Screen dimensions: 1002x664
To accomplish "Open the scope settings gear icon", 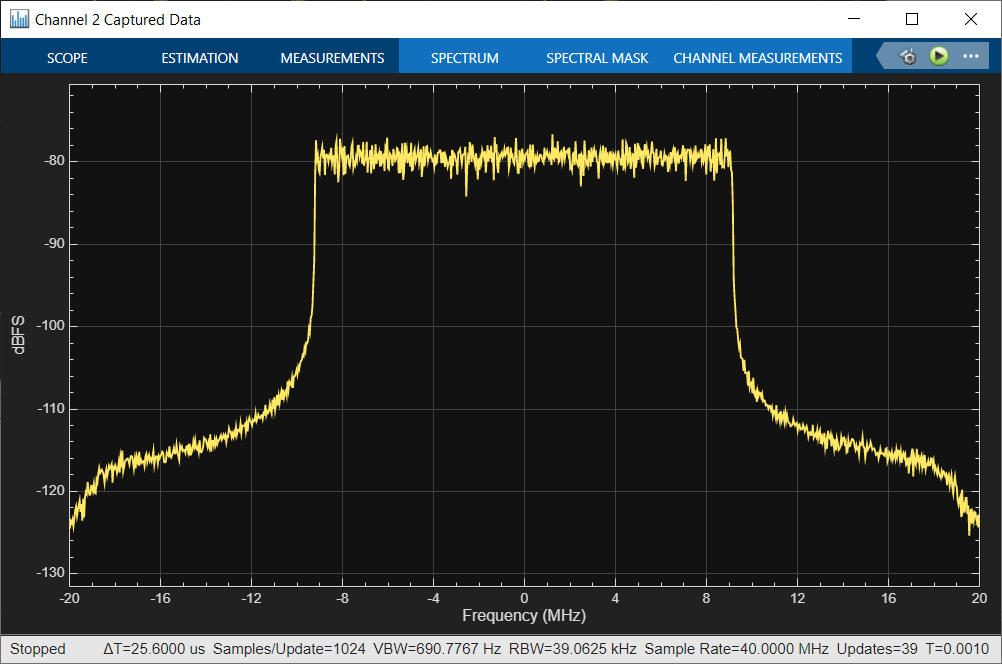I will (x=907, y=57).
